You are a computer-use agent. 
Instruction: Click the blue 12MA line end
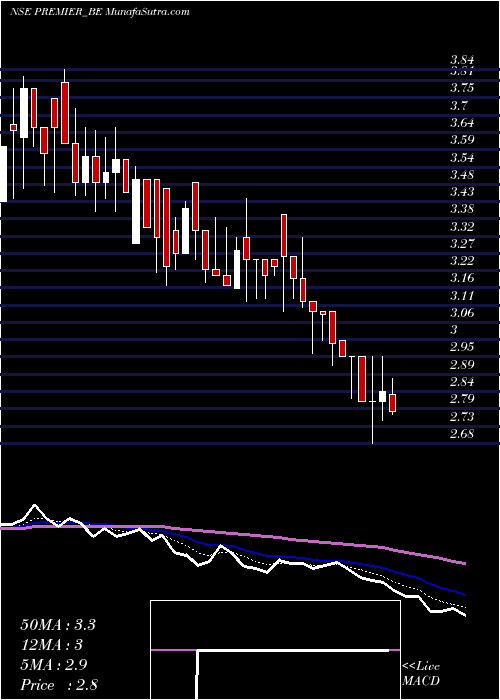pyautogui.click(x=464, y=594)
